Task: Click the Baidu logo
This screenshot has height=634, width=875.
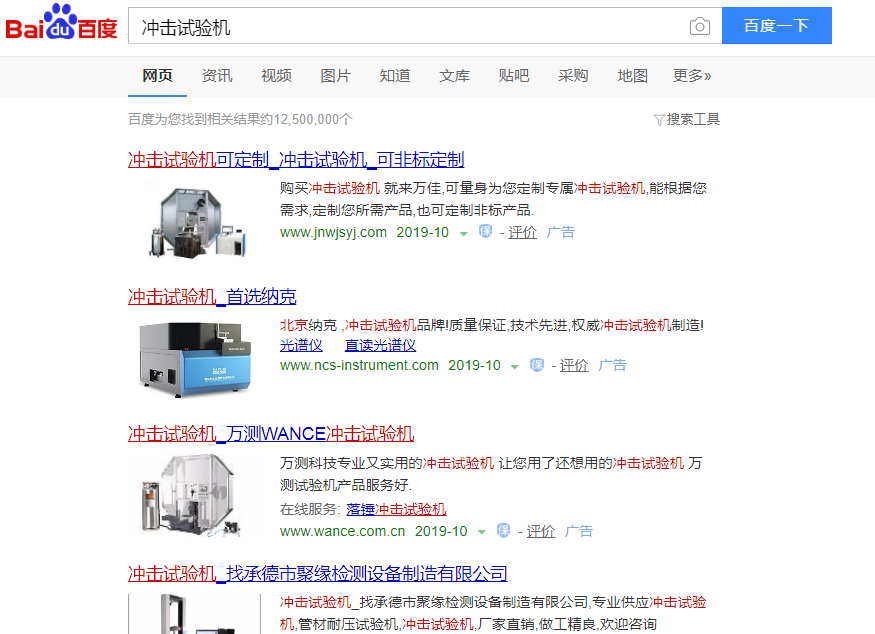Action: pyautogui.click(x=61, y=22)
